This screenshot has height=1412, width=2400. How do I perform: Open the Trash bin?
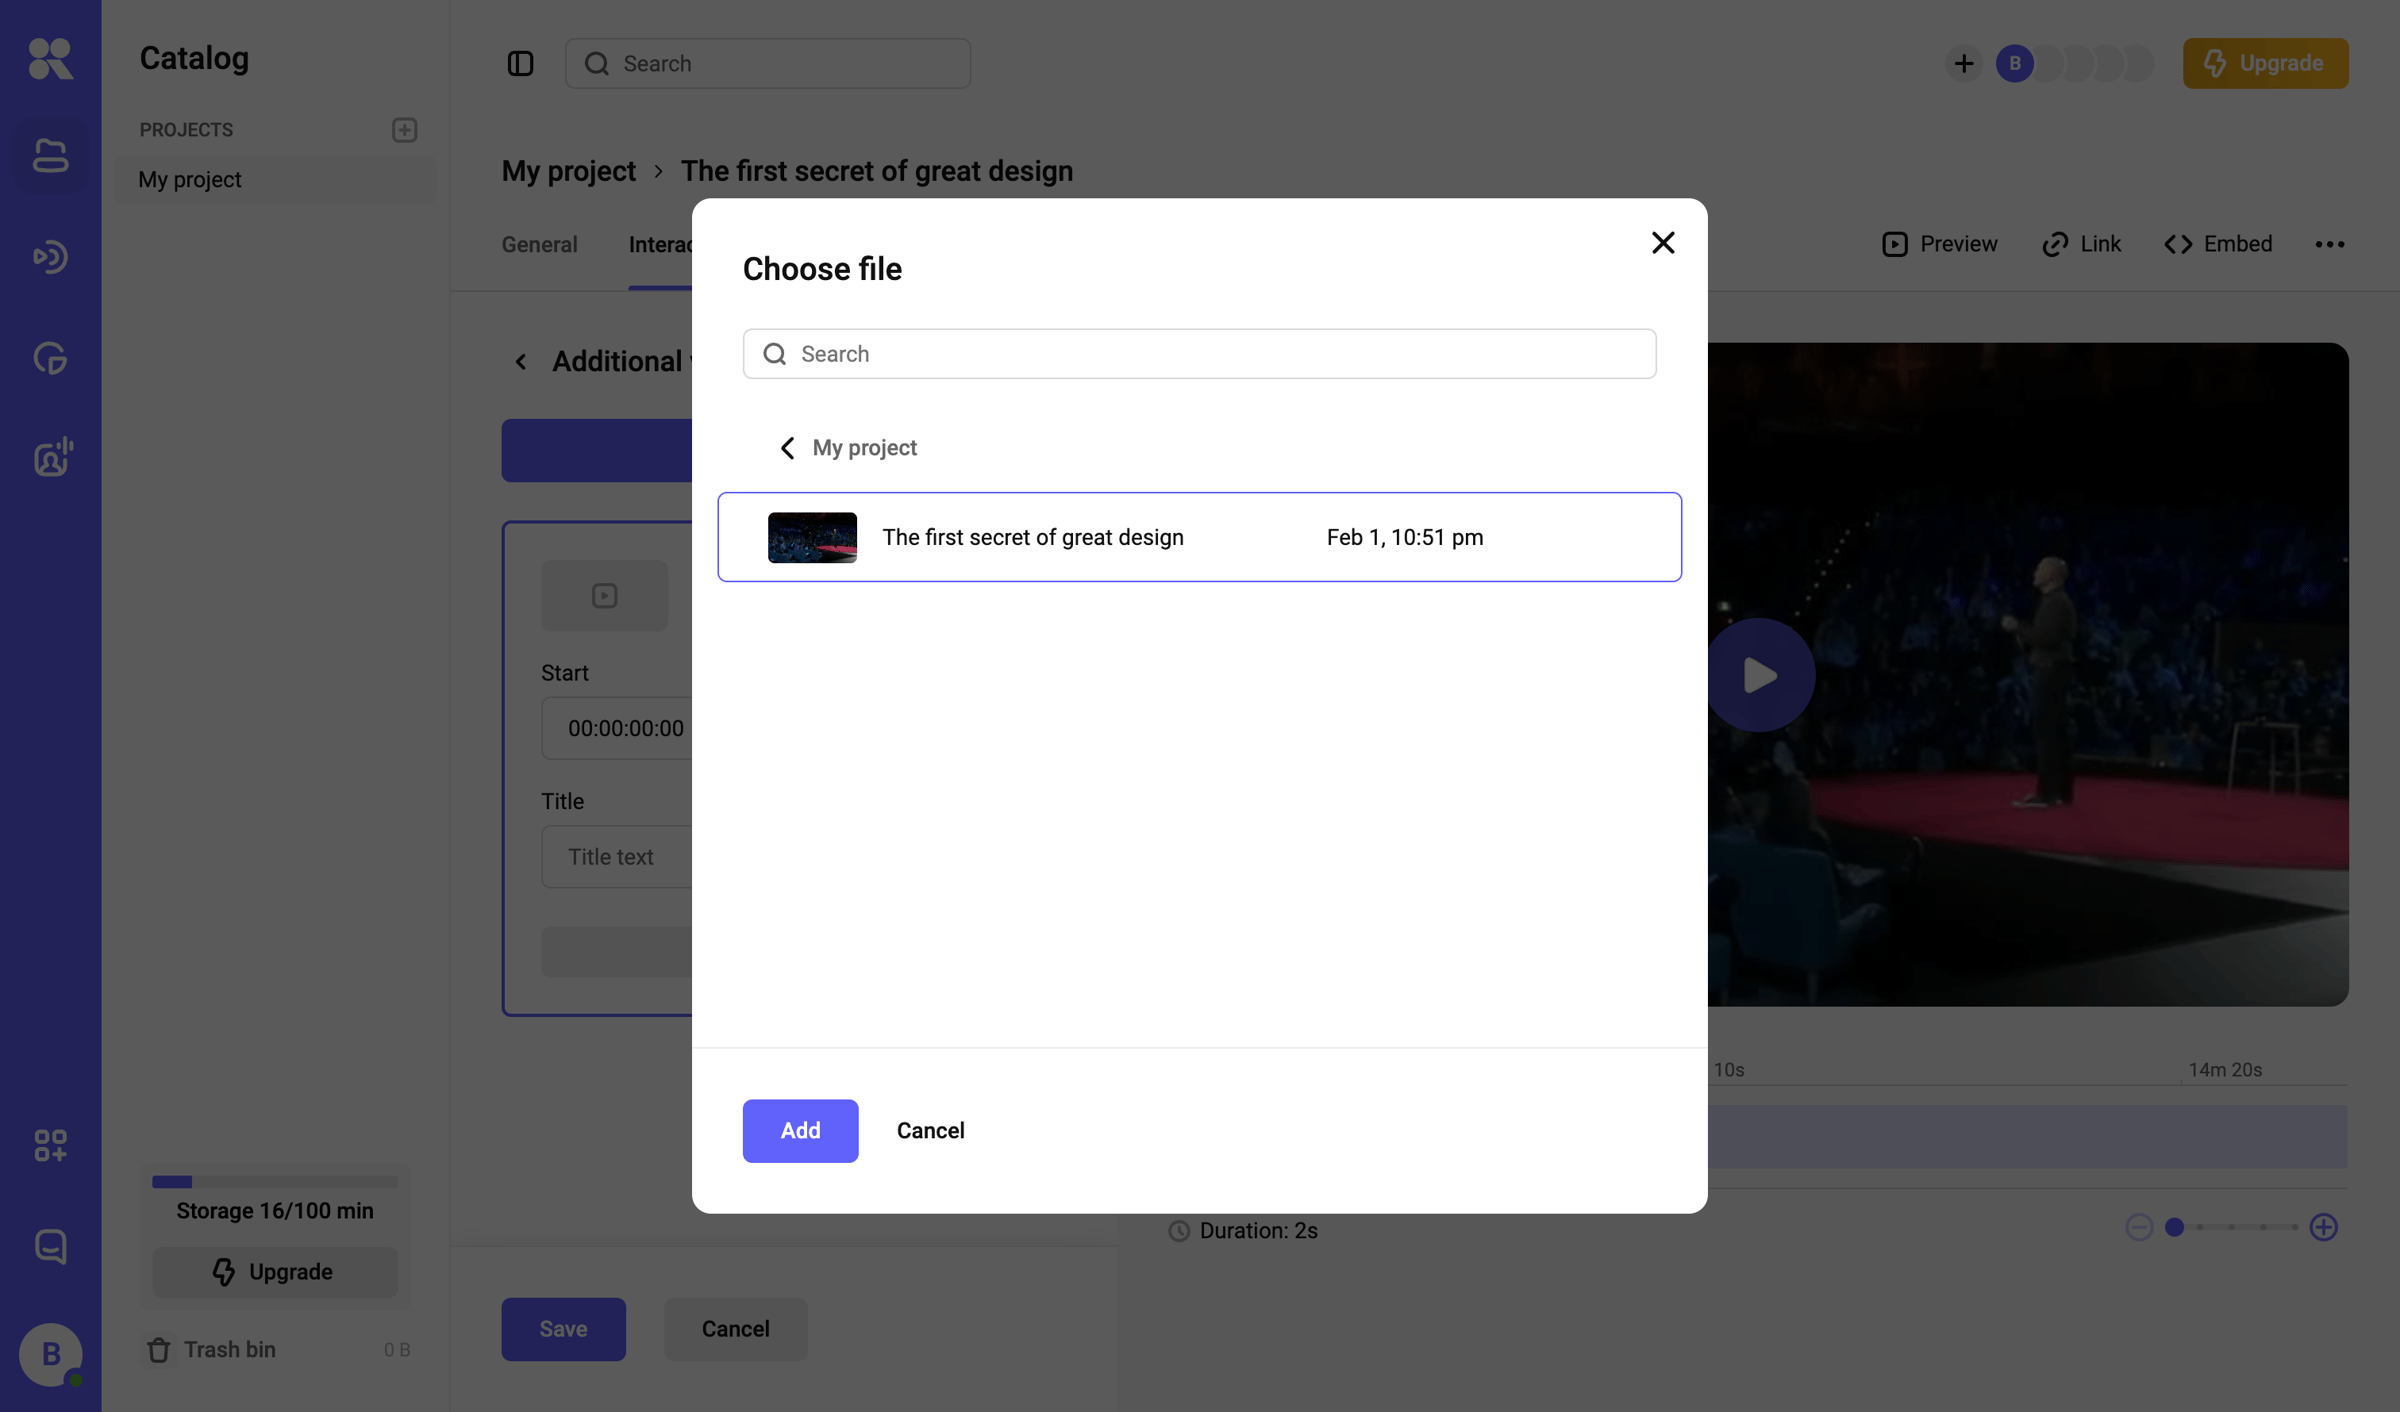(x=211, y=1349)
